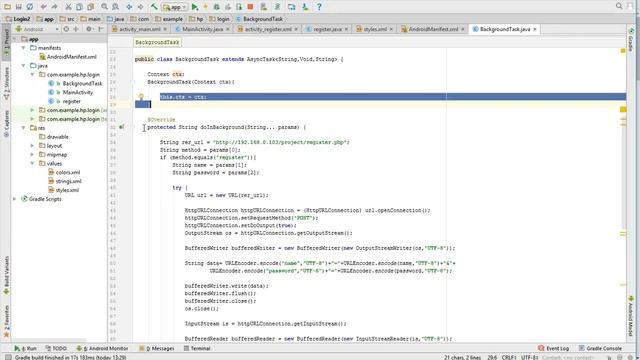Collapse the values folder
The height and width of the screenshot is (360, 640).
32,163
